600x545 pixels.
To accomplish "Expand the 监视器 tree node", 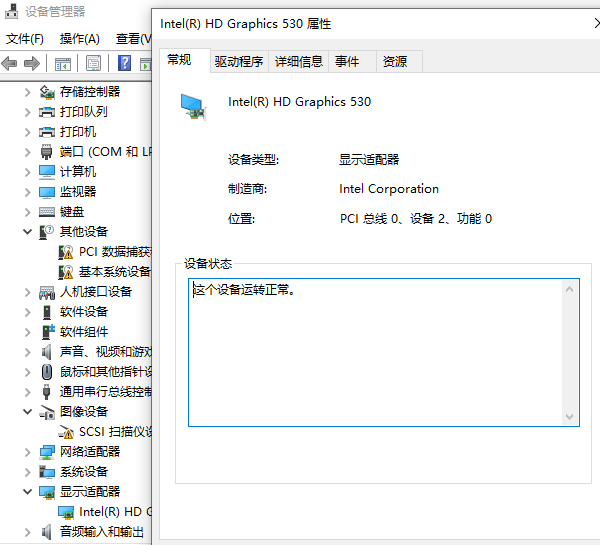I will point(28,192).
